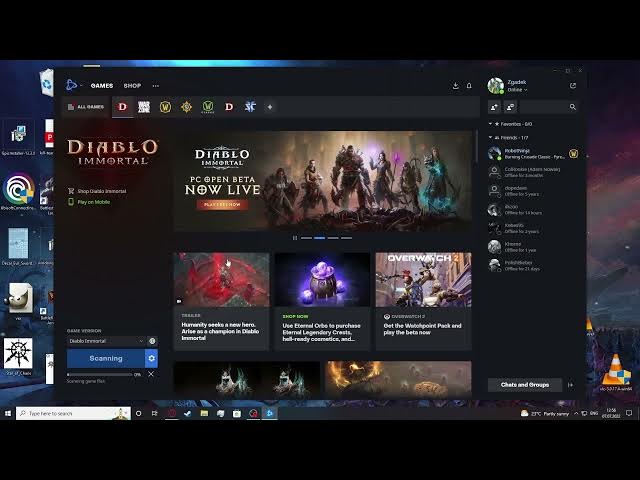The image size is (640, 480).
Task: Click the Scanning button
Action: coord(106,358)
